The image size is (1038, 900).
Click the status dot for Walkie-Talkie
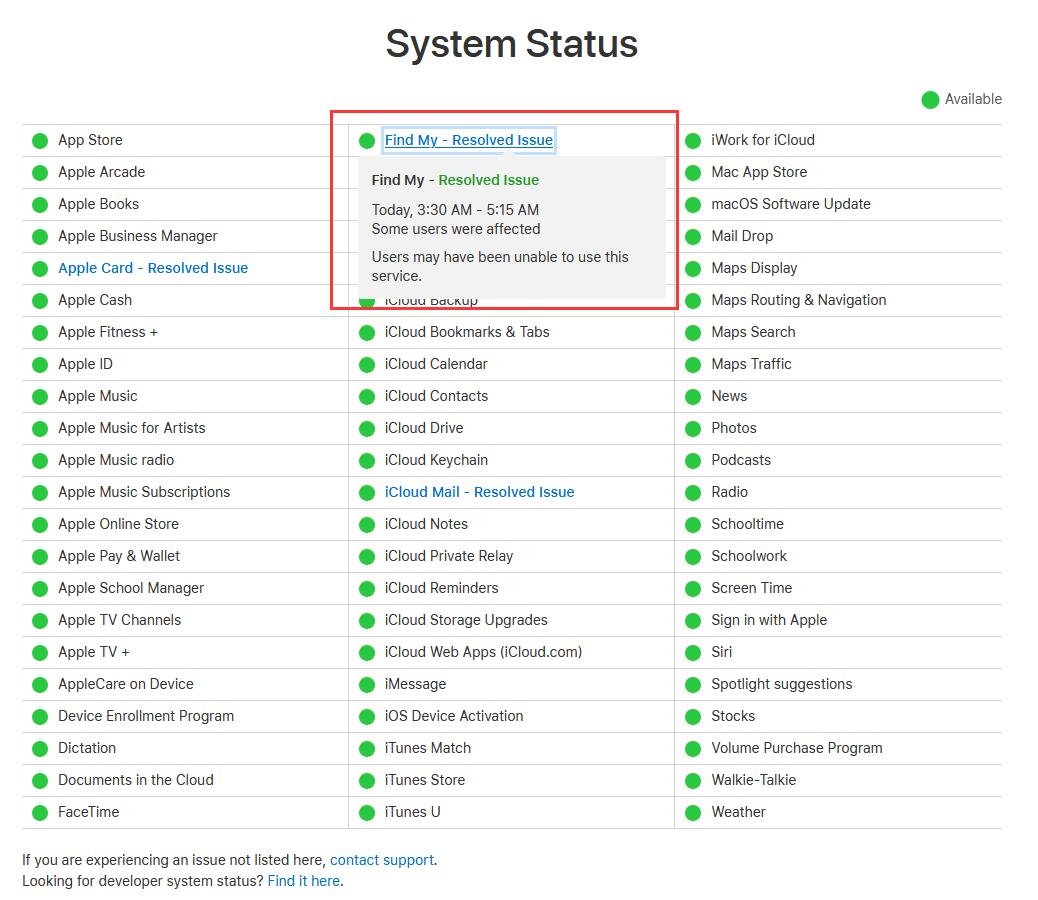coord(693,781)
